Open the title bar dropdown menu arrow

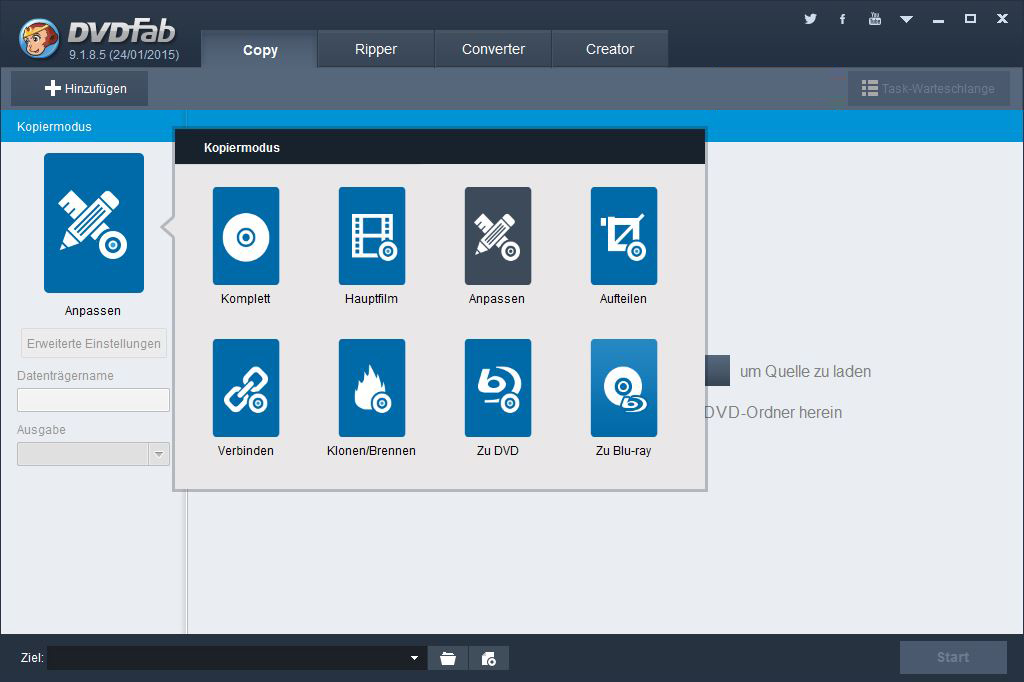(x=906, y=19)
